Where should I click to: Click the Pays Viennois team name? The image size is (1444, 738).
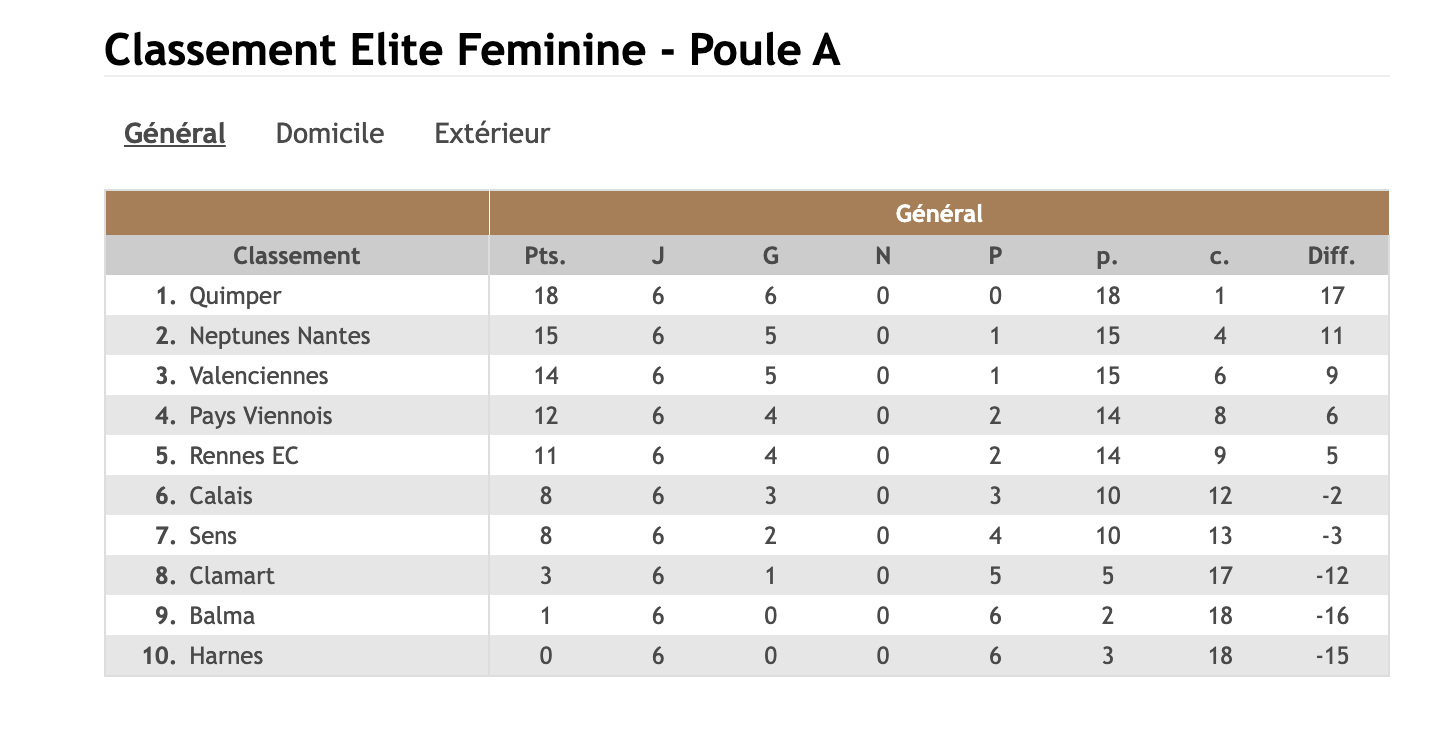click(260, 416)
